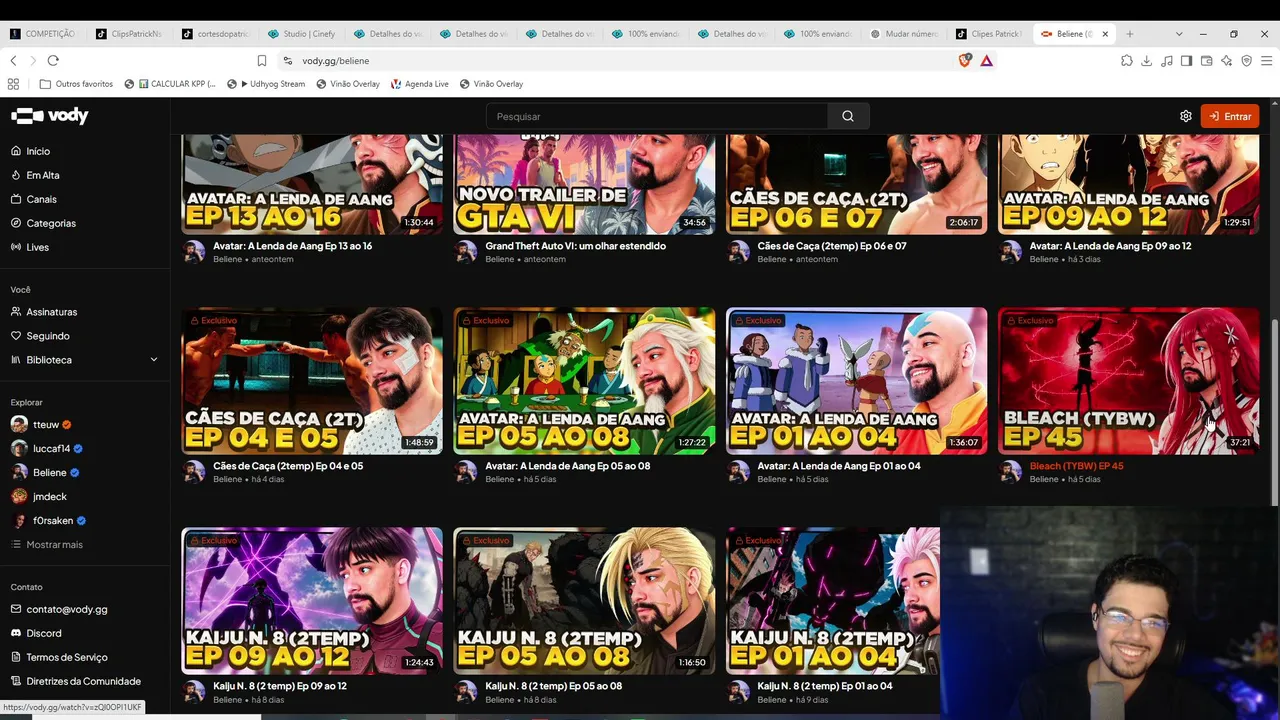The width and height of the screenshot is (1280, 720).
Task: Click the Diretrizes da Comunidade icon
Action: (16, 681)
